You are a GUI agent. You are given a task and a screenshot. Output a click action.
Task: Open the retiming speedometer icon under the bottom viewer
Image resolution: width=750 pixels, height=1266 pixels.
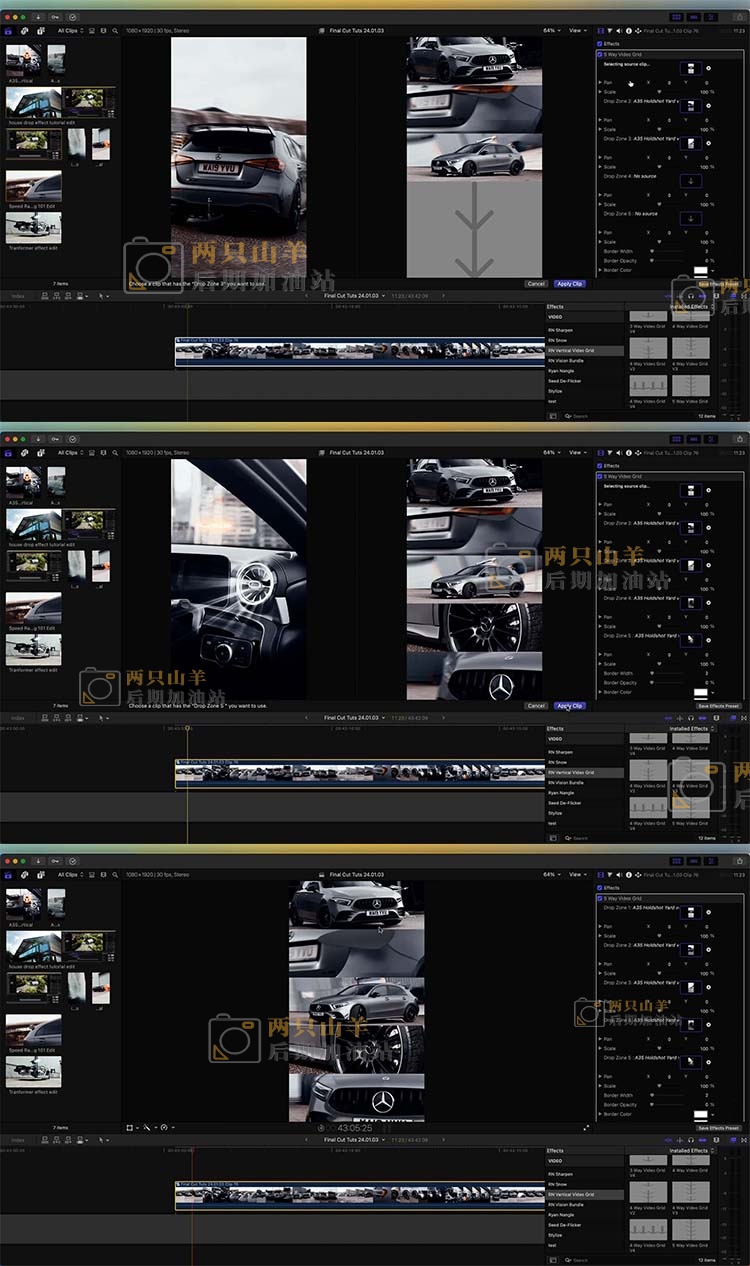coord(164,1127)
